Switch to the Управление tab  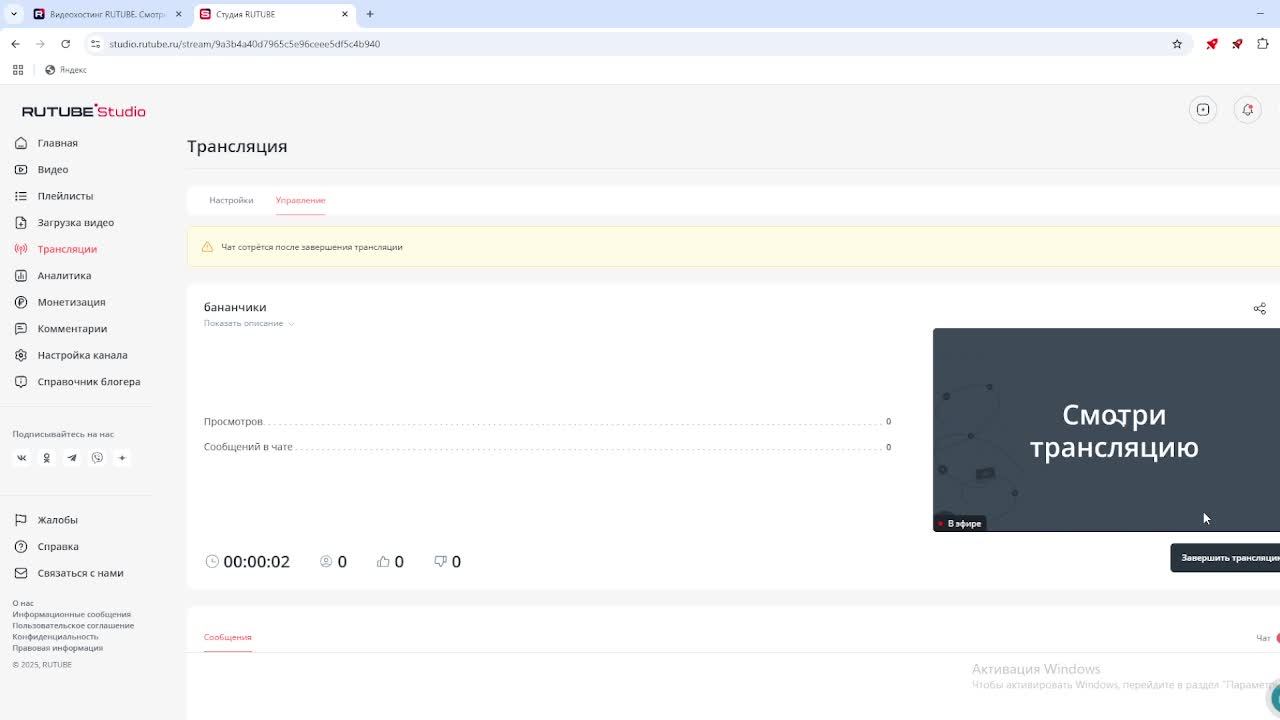pyautogui.click(x=301, y=200)
